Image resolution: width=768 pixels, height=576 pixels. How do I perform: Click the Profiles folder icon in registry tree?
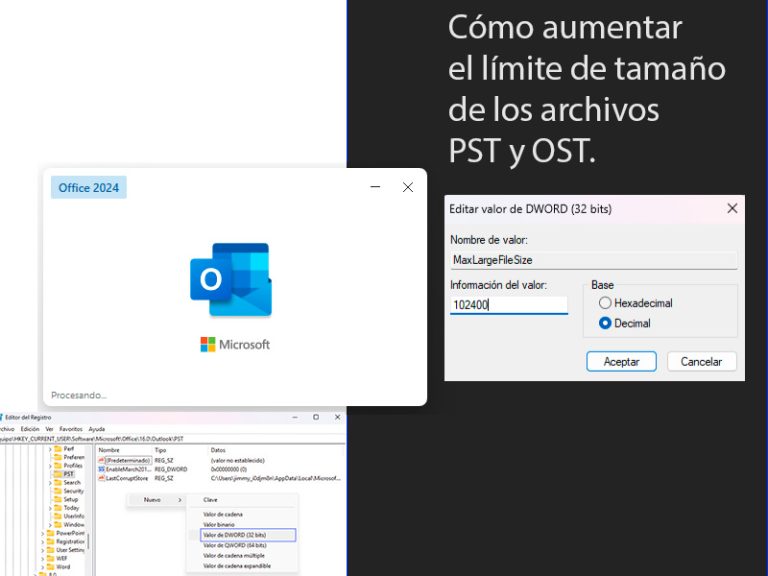point(58,465)
